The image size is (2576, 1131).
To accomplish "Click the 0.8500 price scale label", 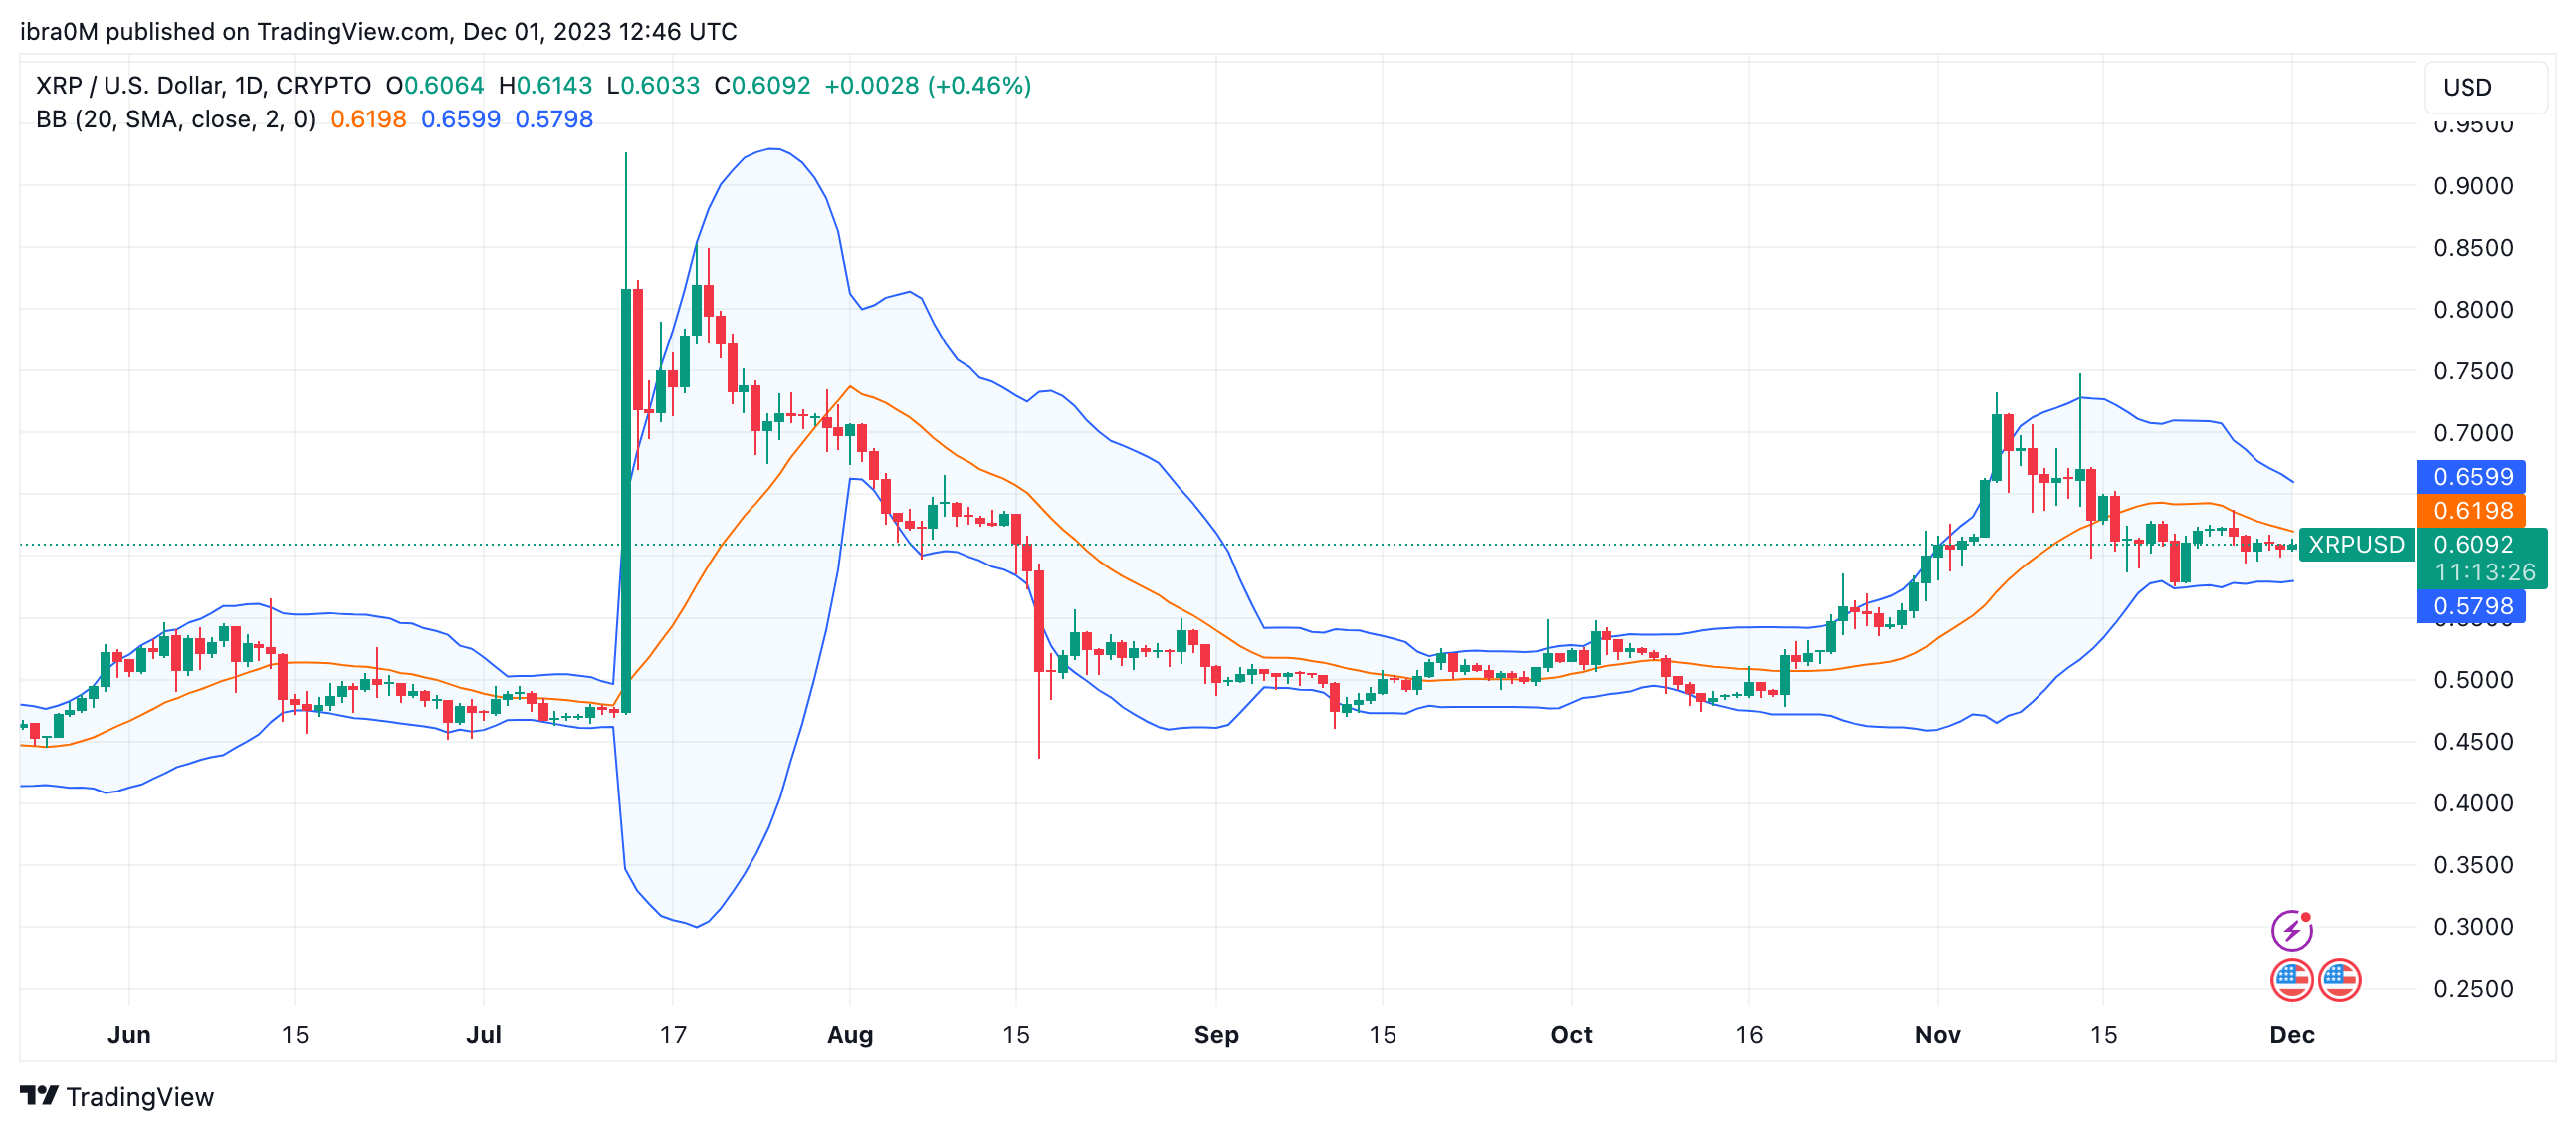I will click(x=2473, y=248).
